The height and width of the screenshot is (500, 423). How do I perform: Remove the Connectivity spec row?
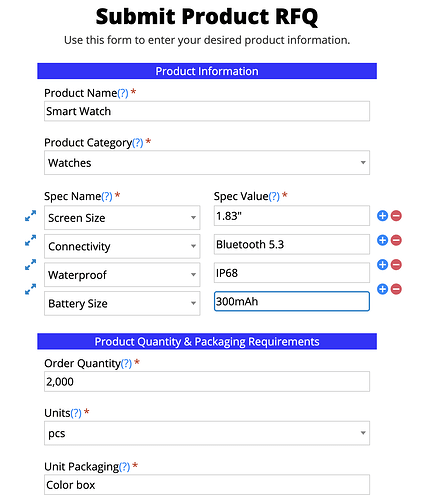396,240
